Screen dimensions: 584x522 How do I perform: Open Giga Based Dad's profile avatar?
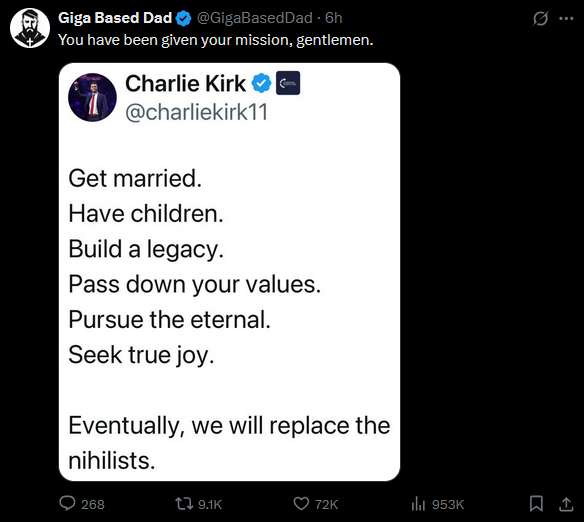point(30,28)
